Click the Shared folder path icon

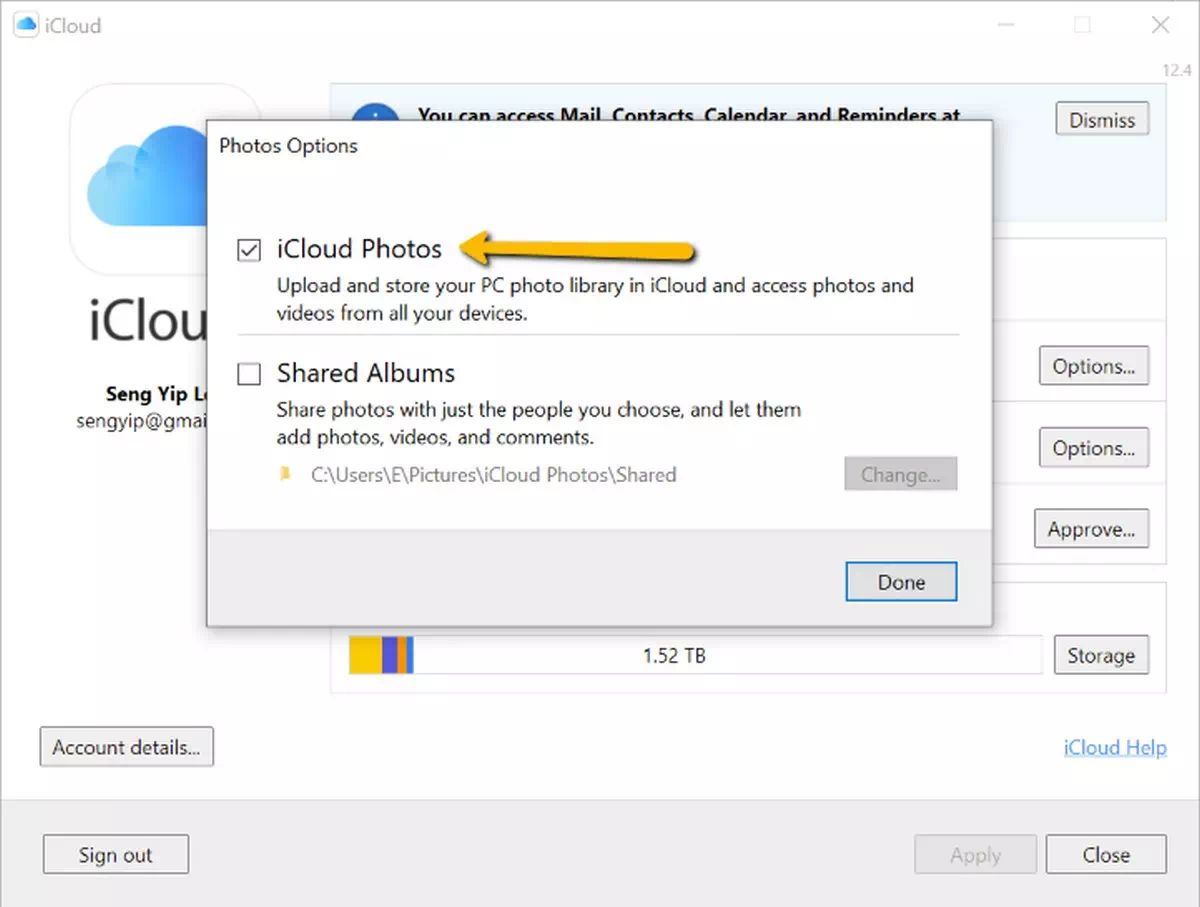286,474
